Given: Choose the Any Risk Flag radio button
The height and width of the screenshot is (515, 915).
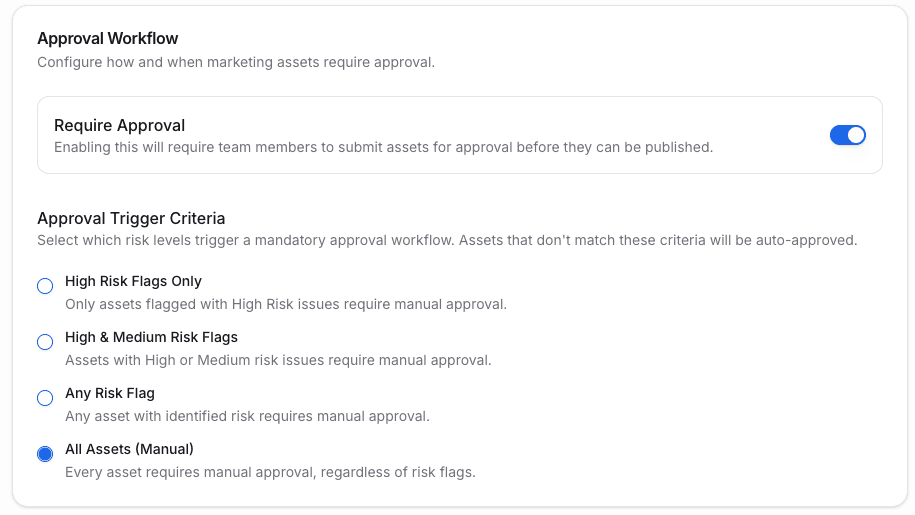Looking at the screenshot, I should [x=45, y=398].
